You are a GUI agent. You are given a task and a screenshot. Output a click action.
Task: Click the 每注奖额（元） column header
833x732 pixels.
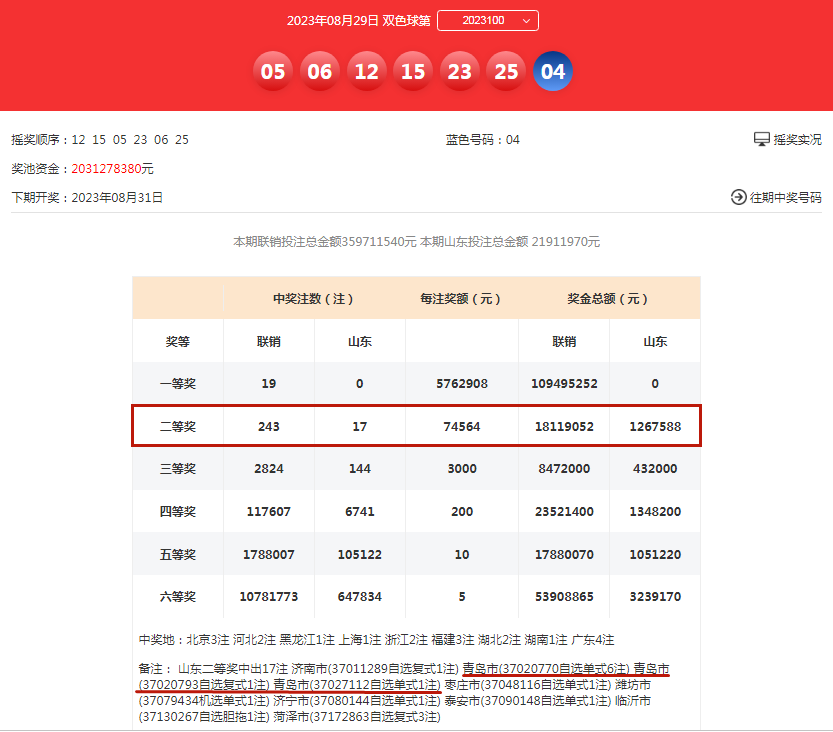click(x=462, y=299)
